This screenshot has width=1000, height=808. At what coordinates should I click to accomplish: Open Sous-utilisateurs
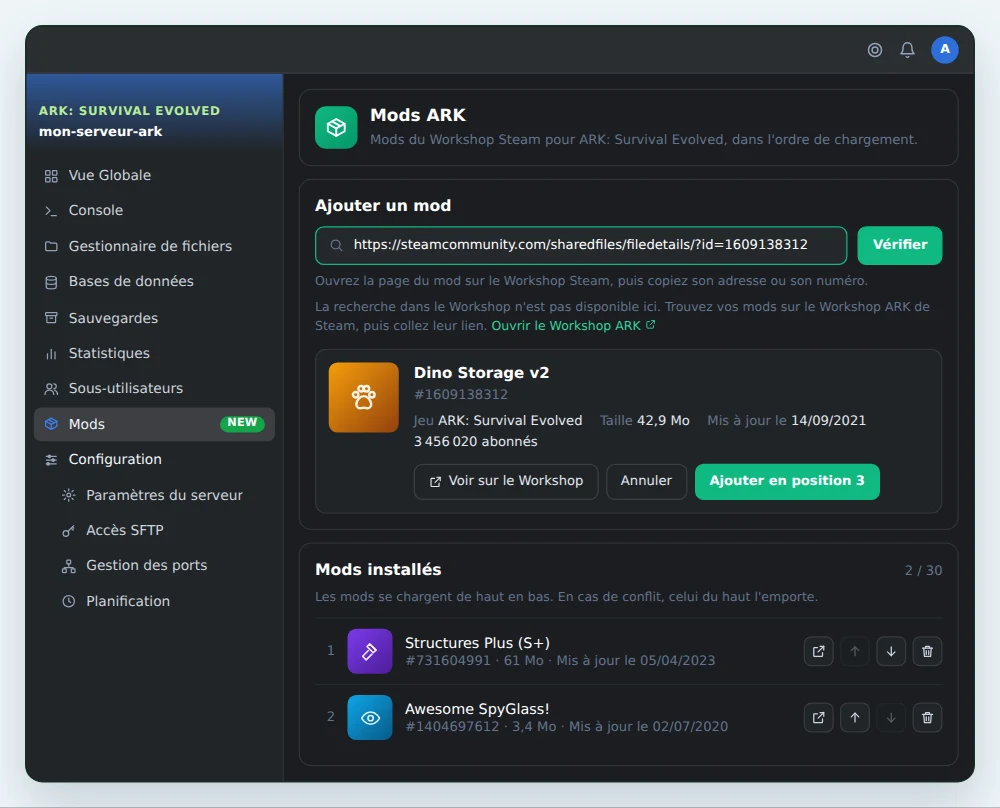[x=154, y=388]
